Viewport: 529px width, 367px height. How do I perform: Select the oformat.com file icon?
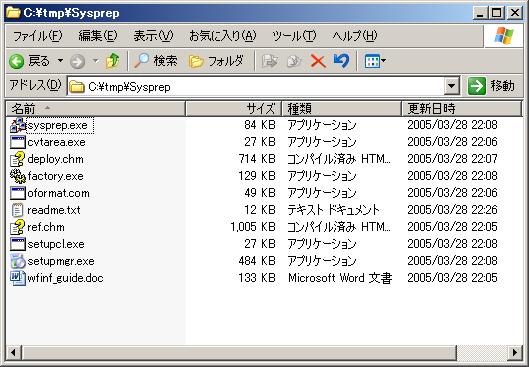(x=18, y=193)
